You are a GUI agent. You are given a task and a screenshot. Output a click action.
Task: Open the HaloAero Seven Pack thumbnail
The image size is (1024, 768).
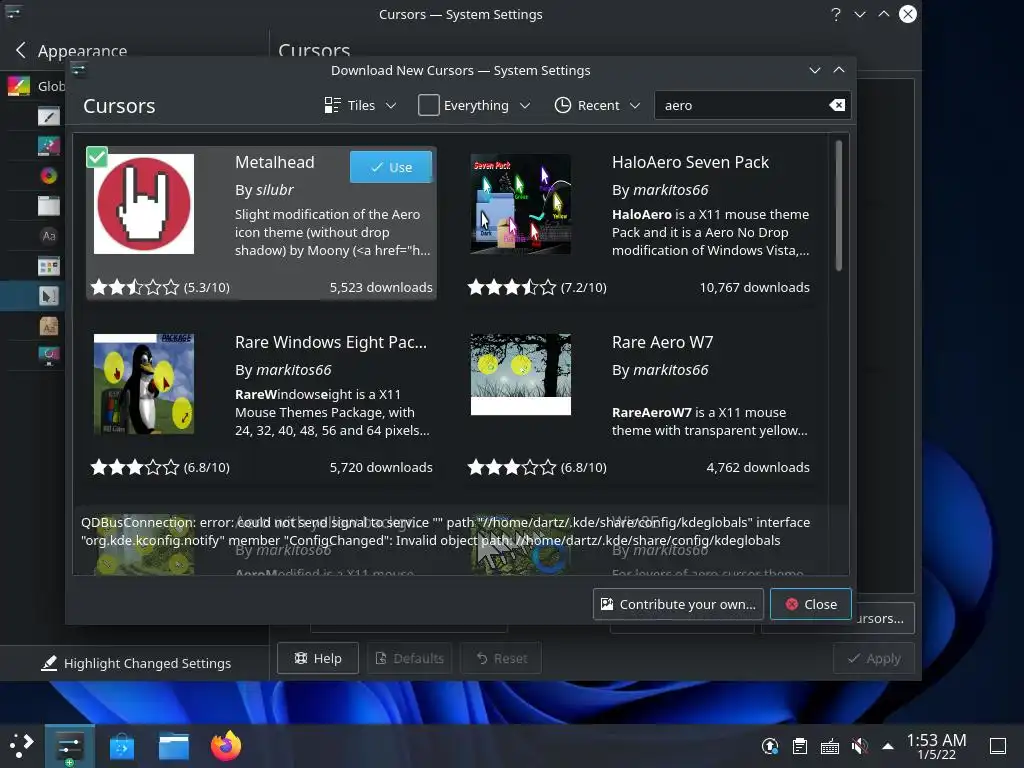520,204
